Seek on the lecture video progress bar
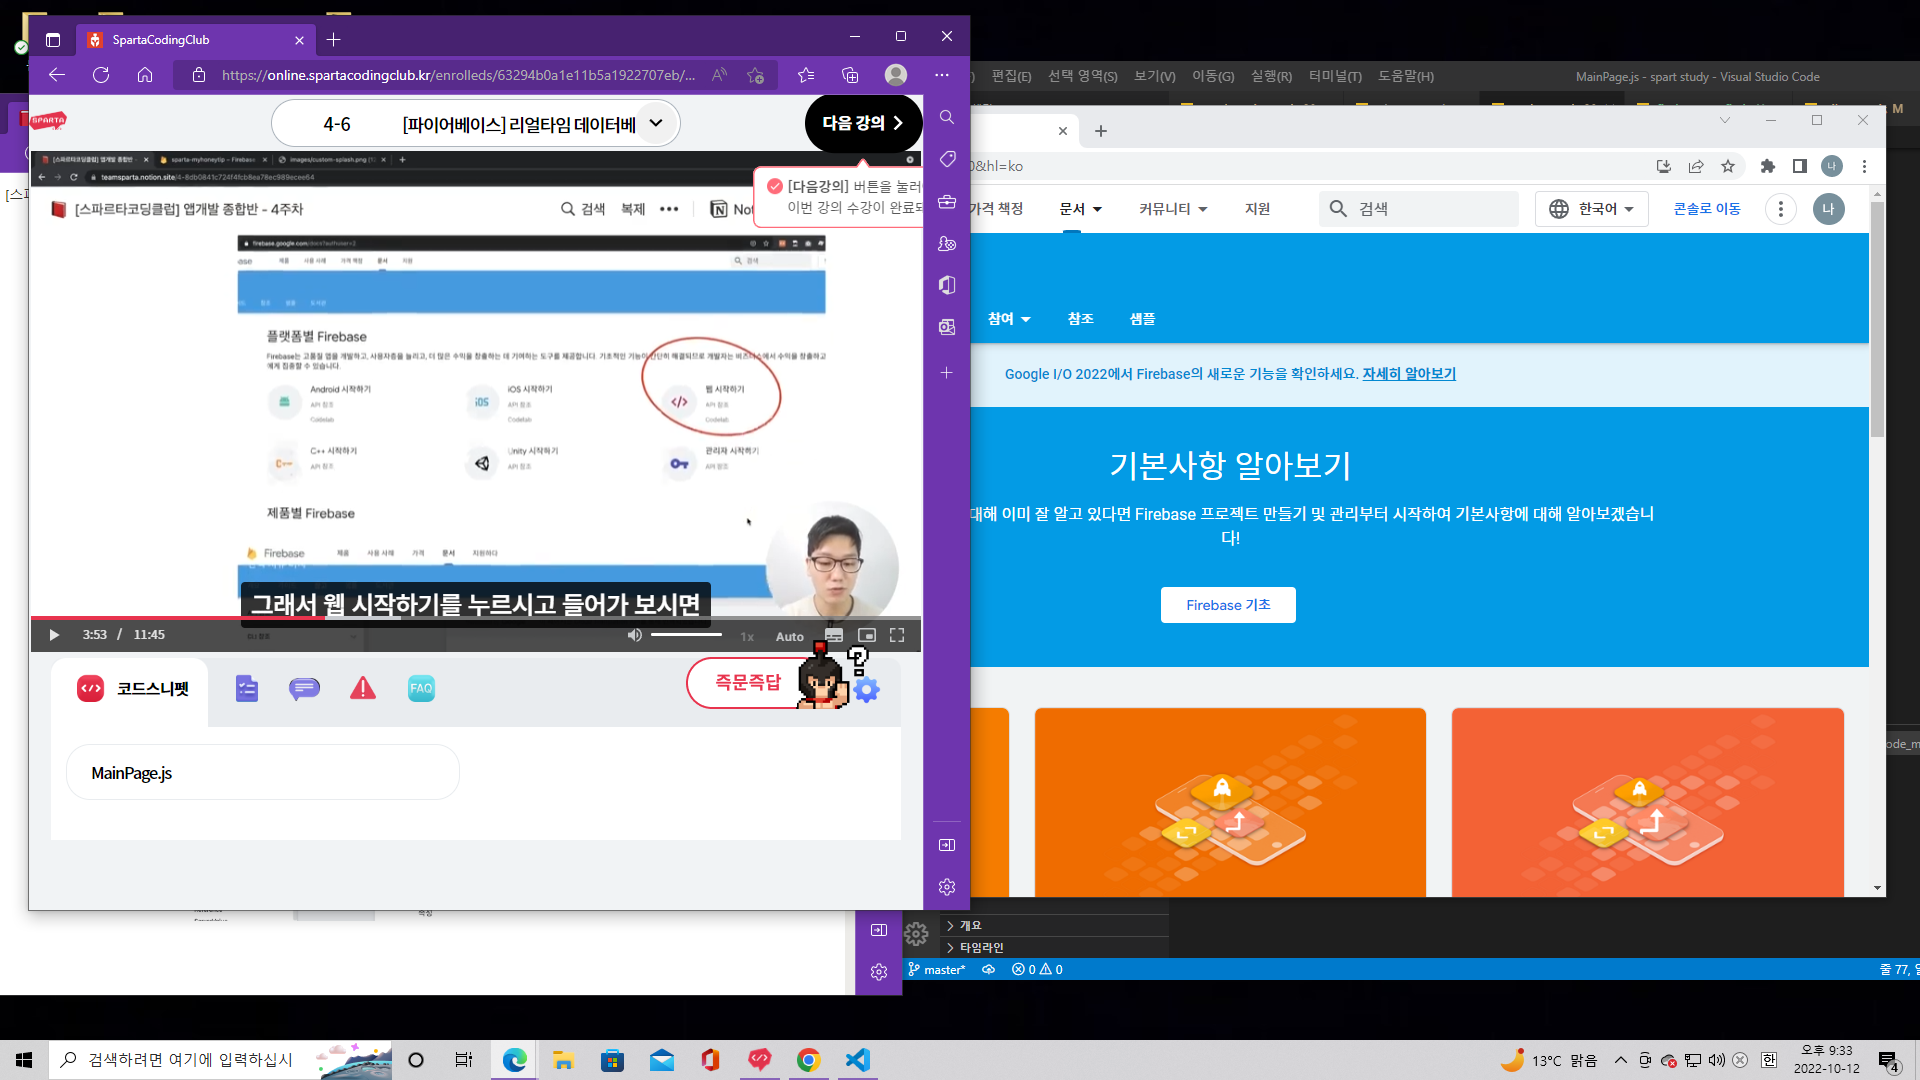Viewport: 1920px width, 1080px height. [x=476, y=618]
